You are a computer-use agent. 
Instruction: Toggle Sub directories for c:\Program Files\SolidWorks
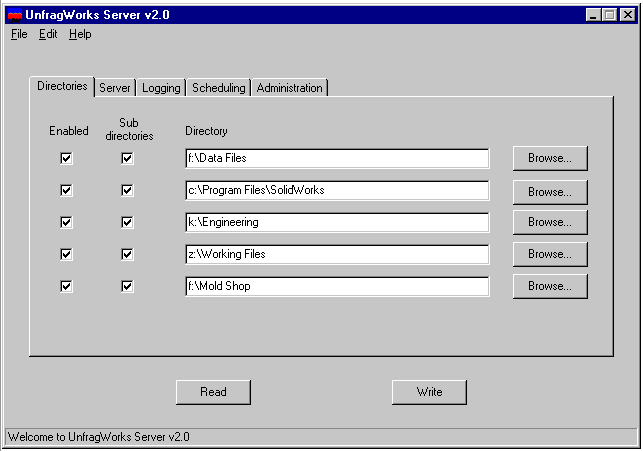pos(127,190)
